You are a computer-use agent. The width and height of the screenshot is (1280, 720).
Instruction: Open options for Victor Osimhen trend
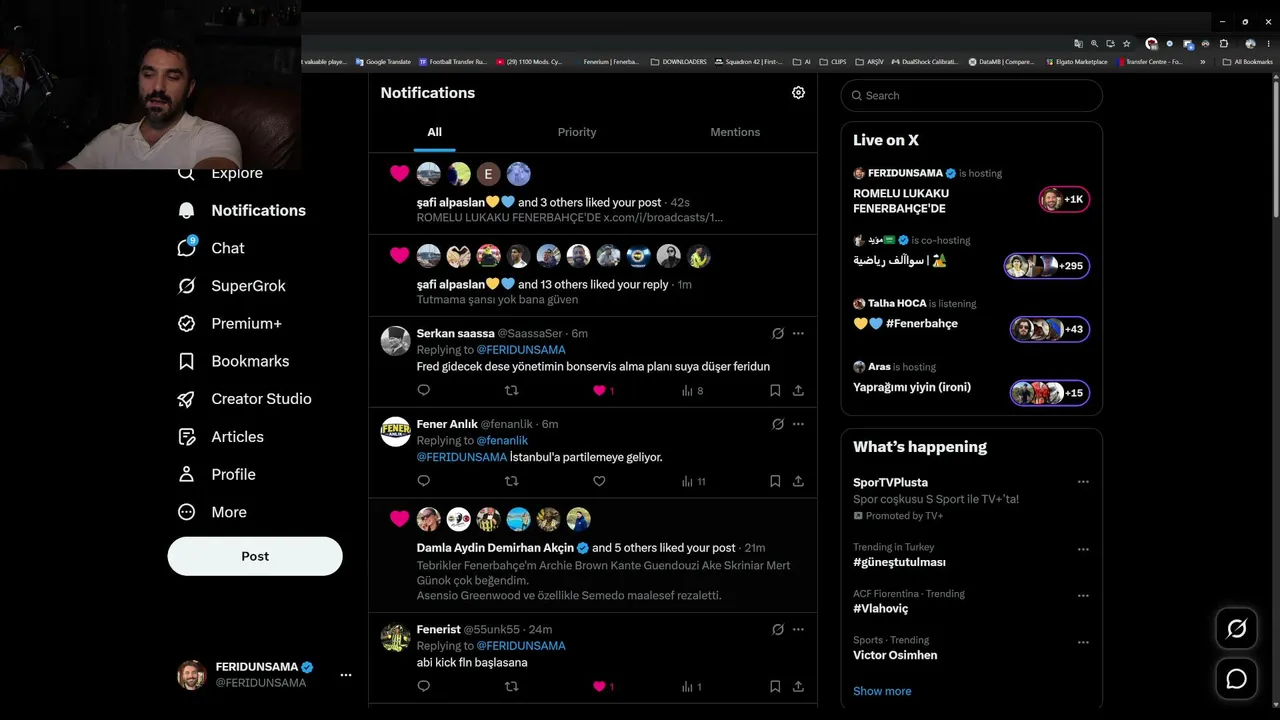1082,642
